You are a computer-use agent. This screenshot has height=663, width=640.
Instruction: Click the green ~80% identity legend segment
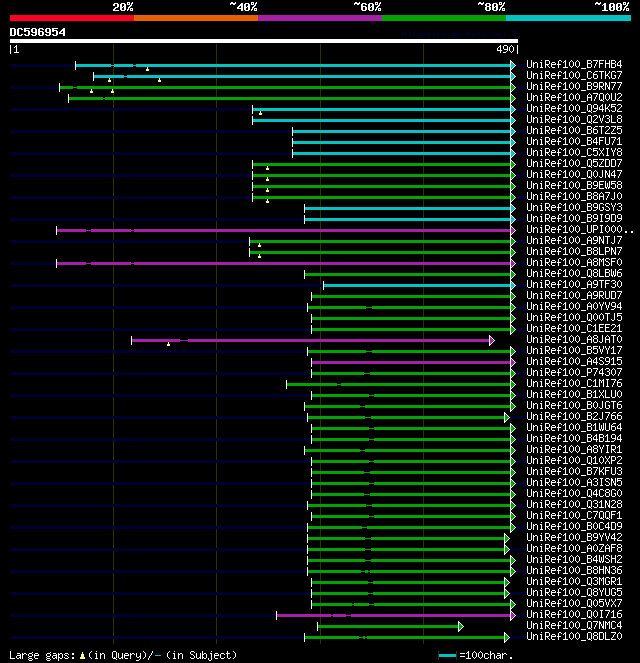pyautogui.click(x=444, y=18)
